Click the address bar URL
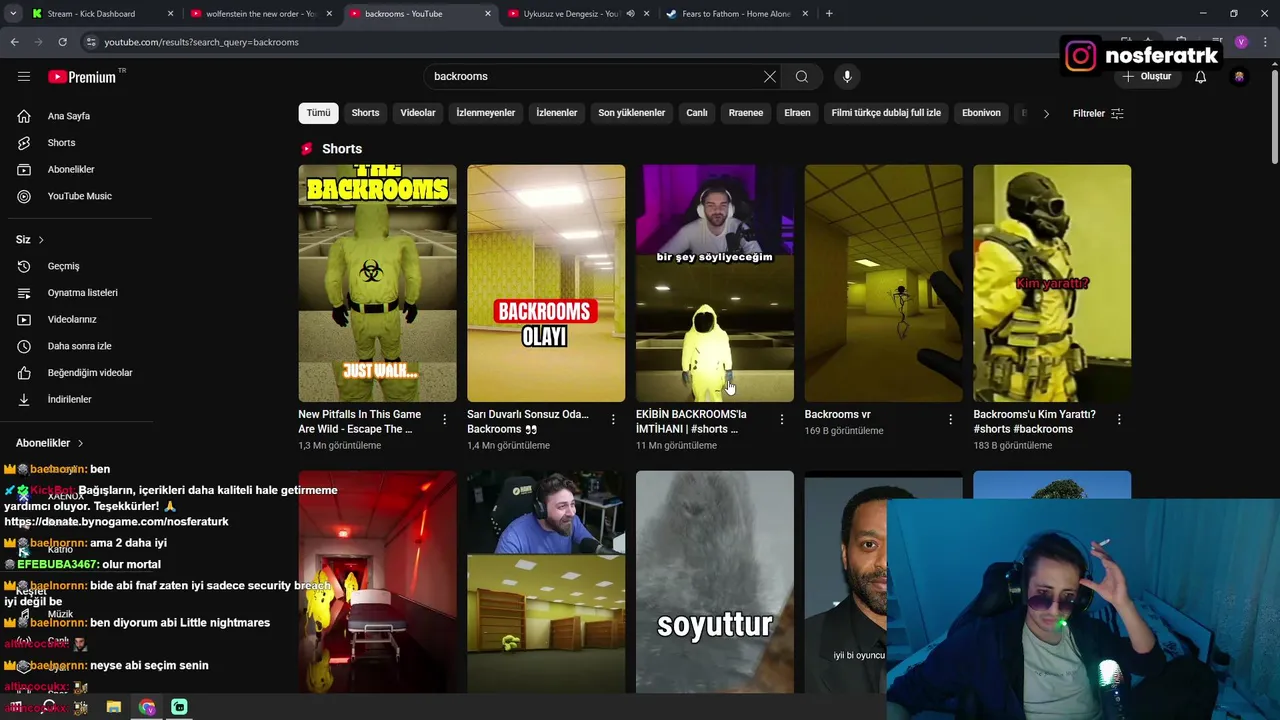This screenshot has width=1280, height=720. (x=202, y=42)
